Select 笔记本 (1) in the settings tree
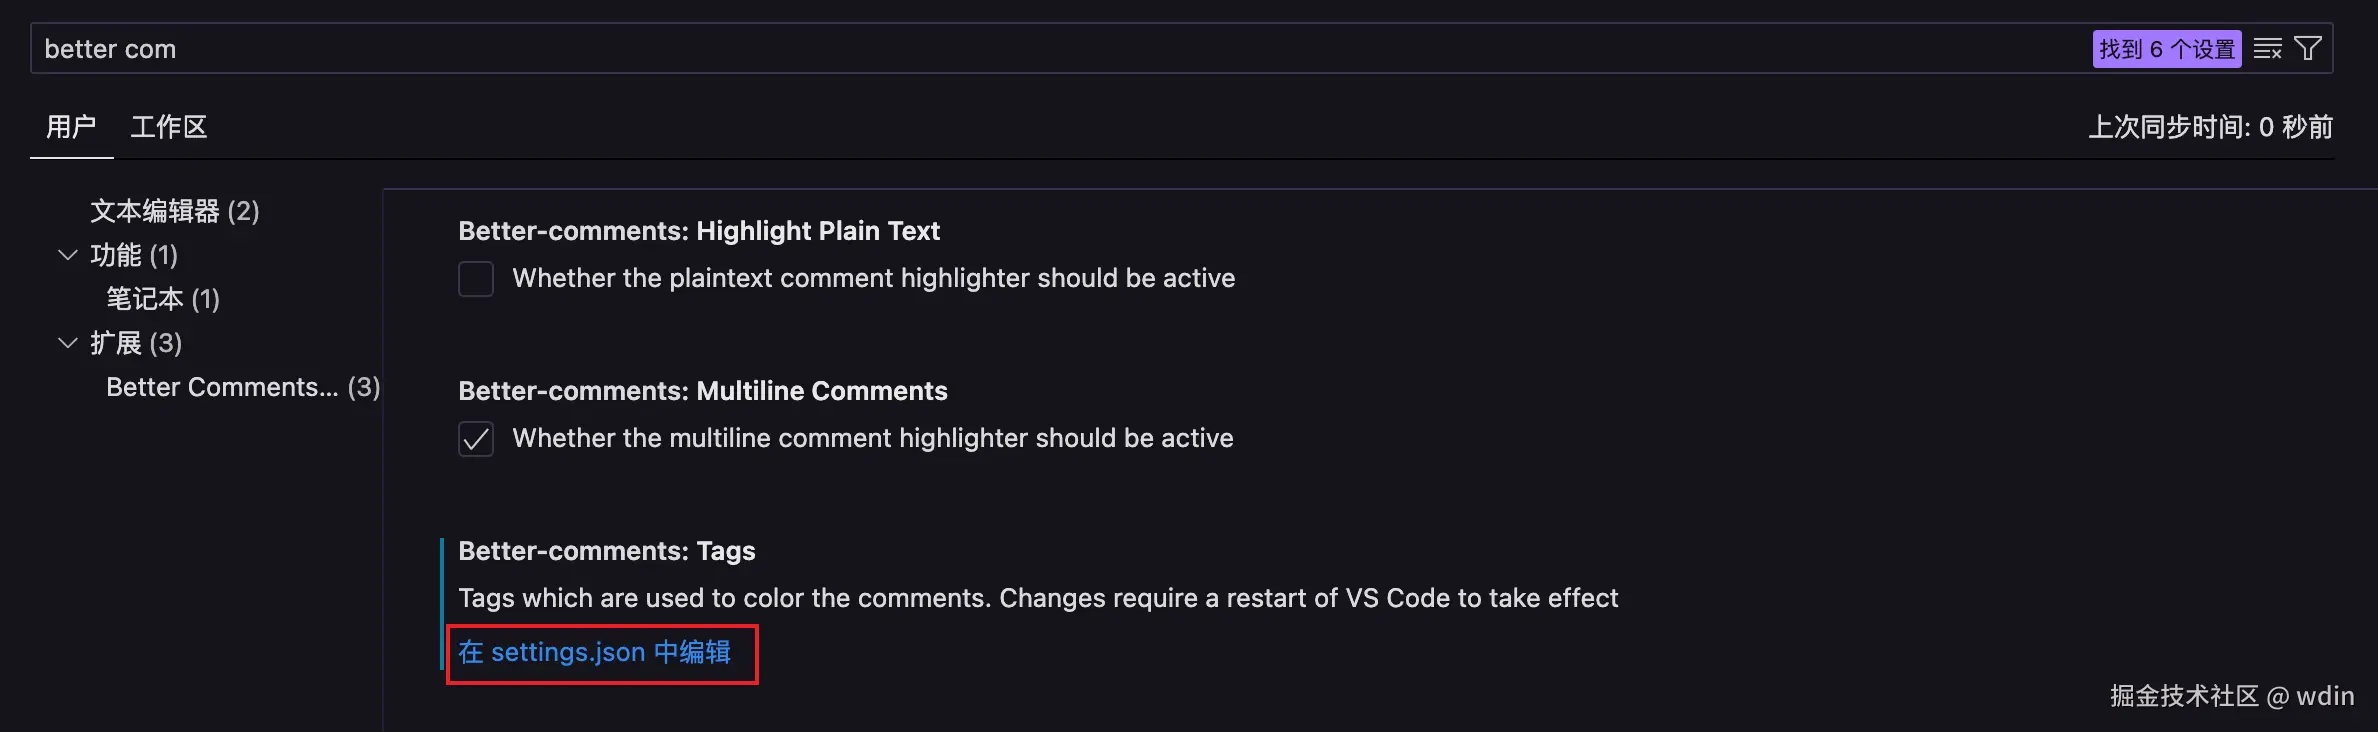Screen dimensions: 2378x732 (163, 299)
